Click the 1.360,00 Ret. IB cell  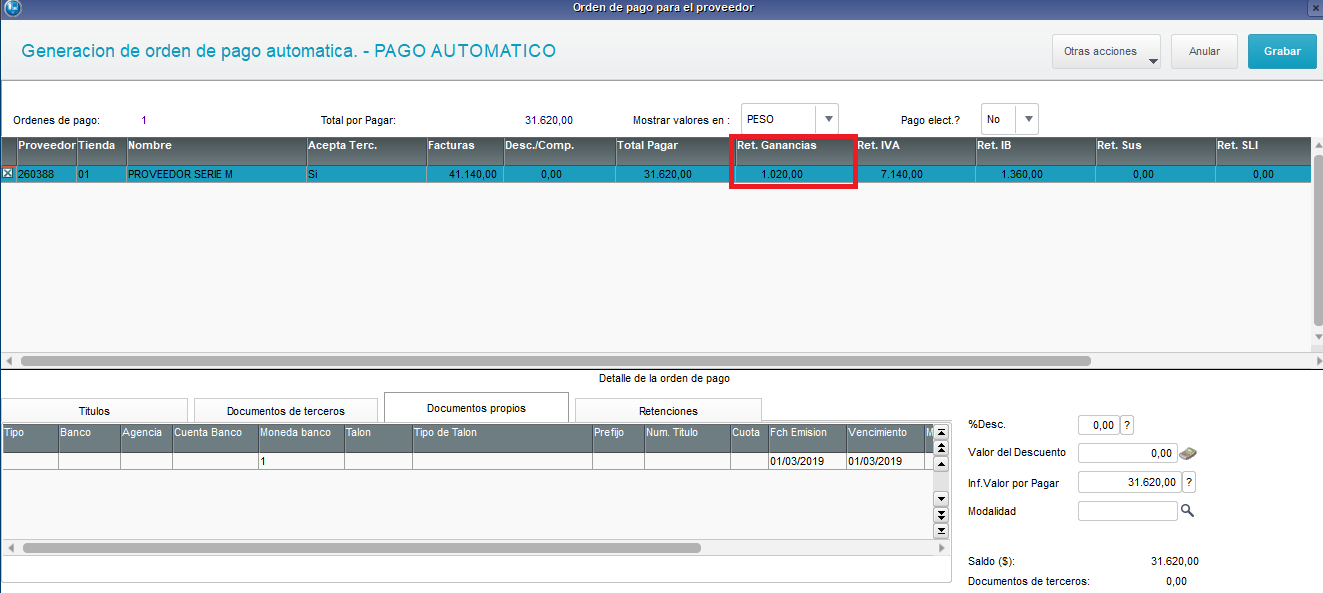click(x=1035, y=174)
